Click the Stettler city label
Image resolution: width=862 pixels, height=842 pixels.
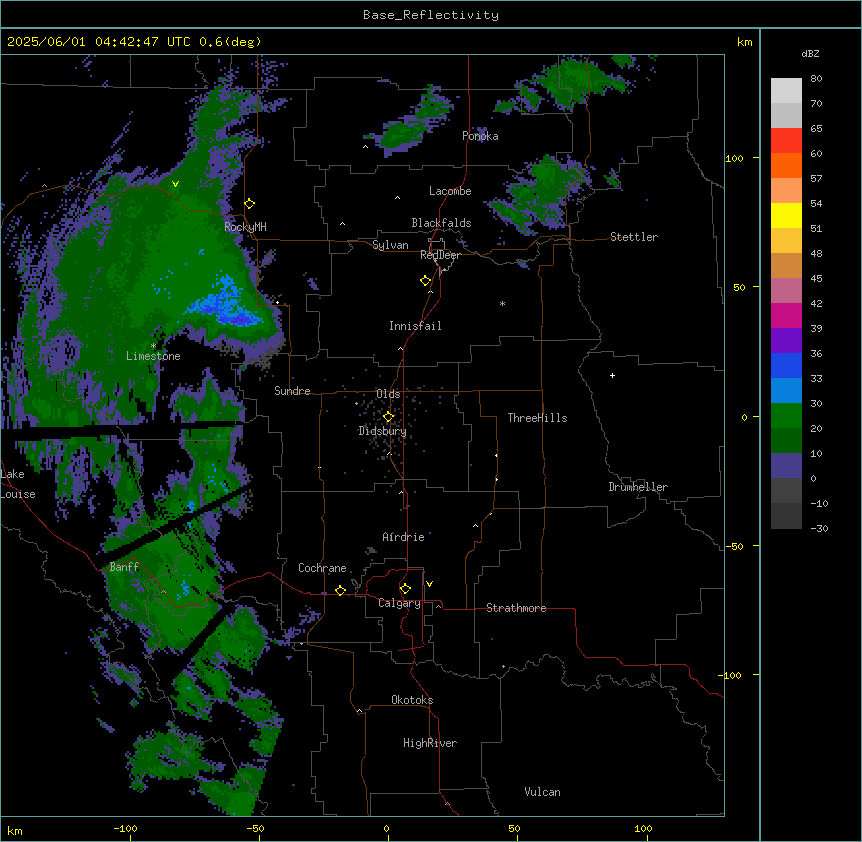(x=634, y=237)
